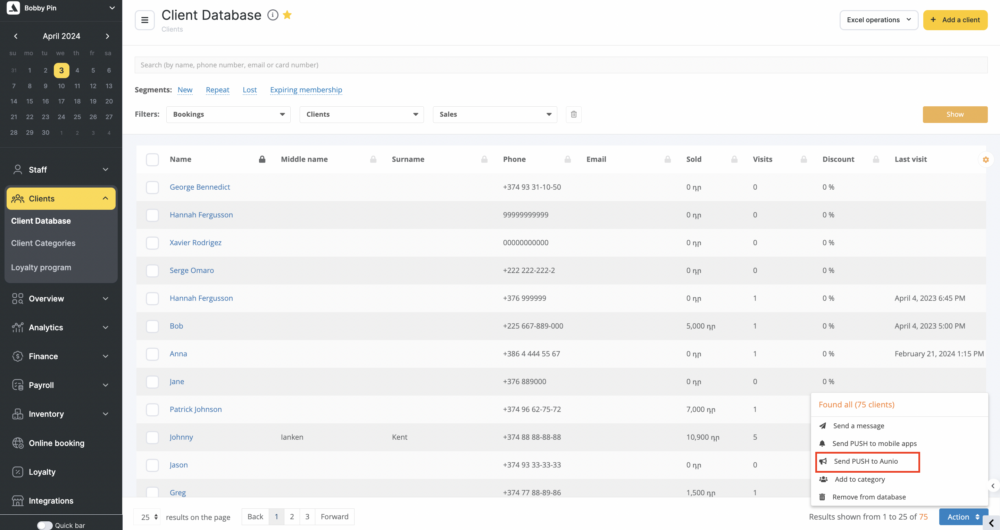Open Xavier Rodrigez client profile link
The width and height of the screenshot is (1000, 530).
196,243
